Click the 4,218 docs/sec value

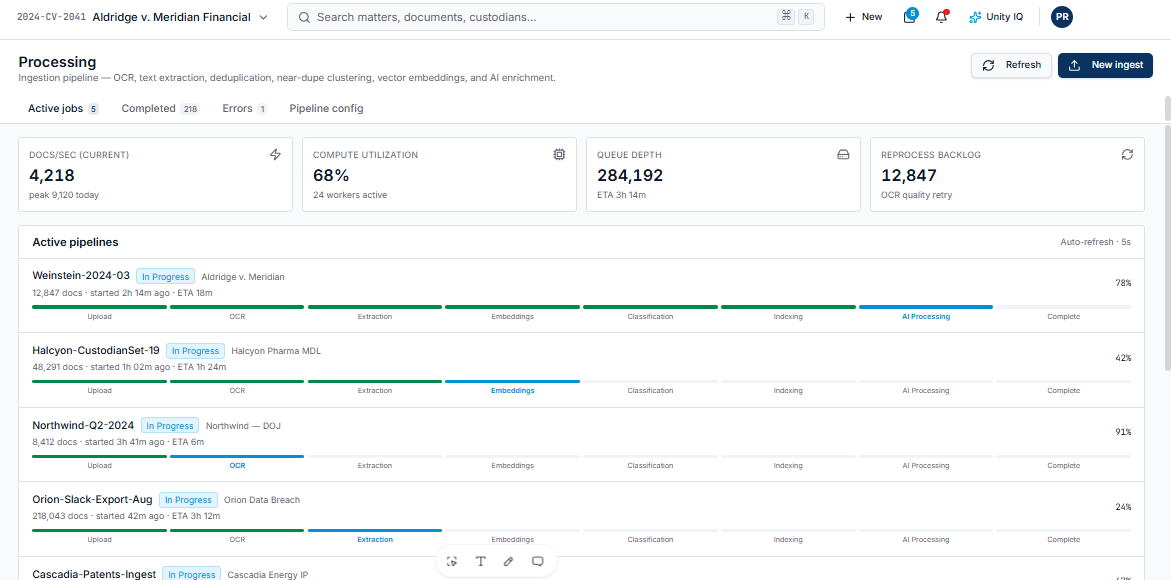tap(52, 175)
